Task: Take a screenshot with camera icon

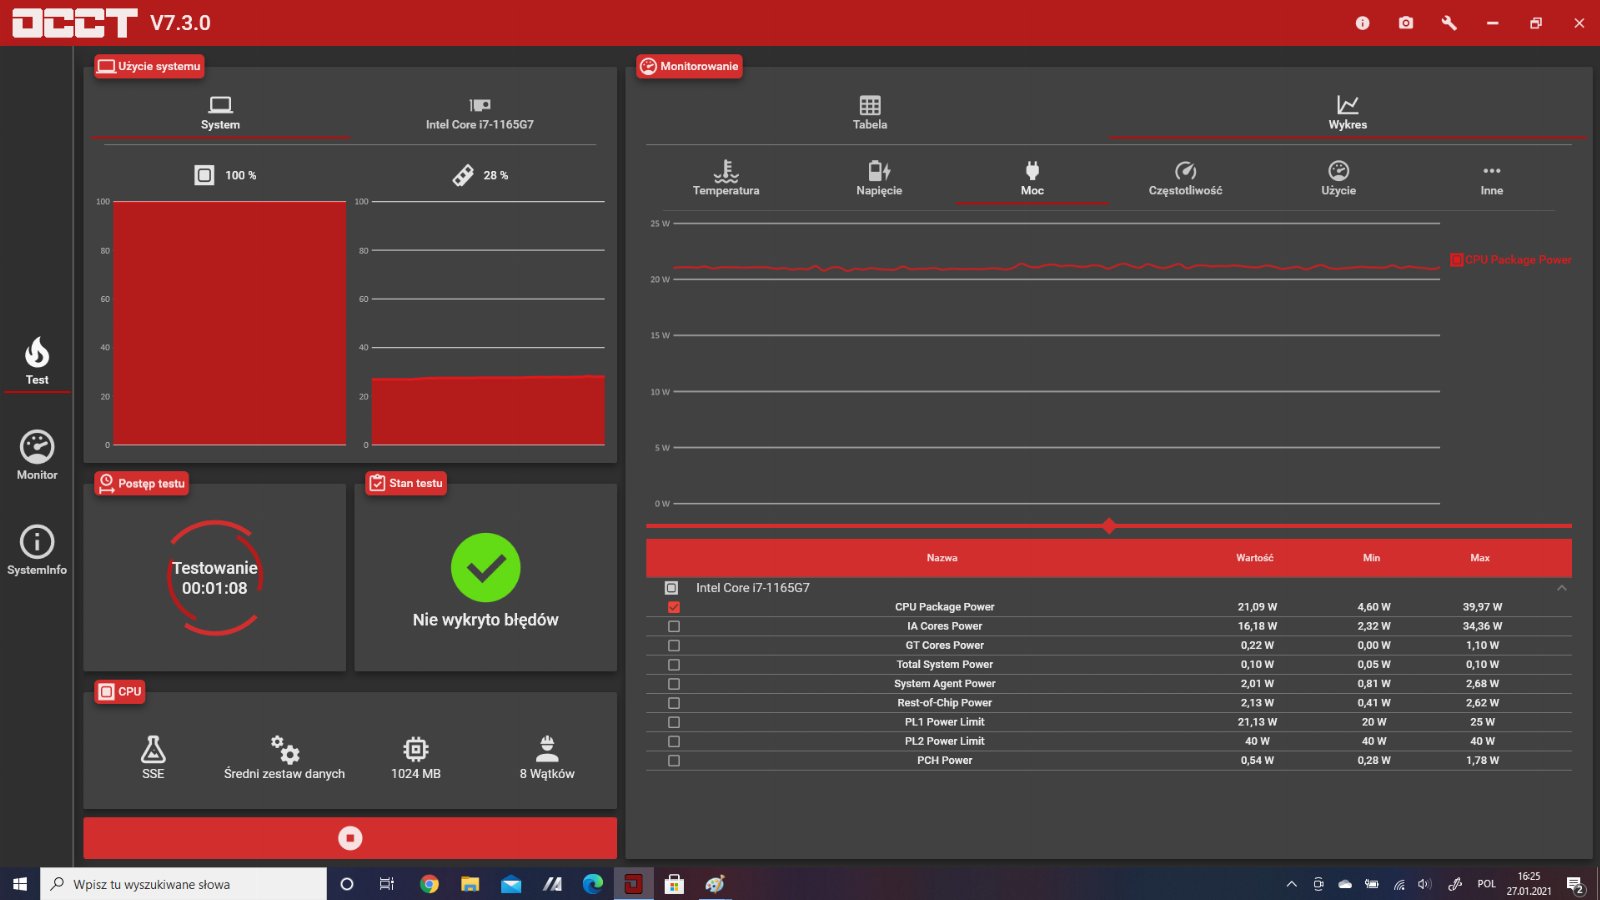Action: click(x=1406, y=23)
